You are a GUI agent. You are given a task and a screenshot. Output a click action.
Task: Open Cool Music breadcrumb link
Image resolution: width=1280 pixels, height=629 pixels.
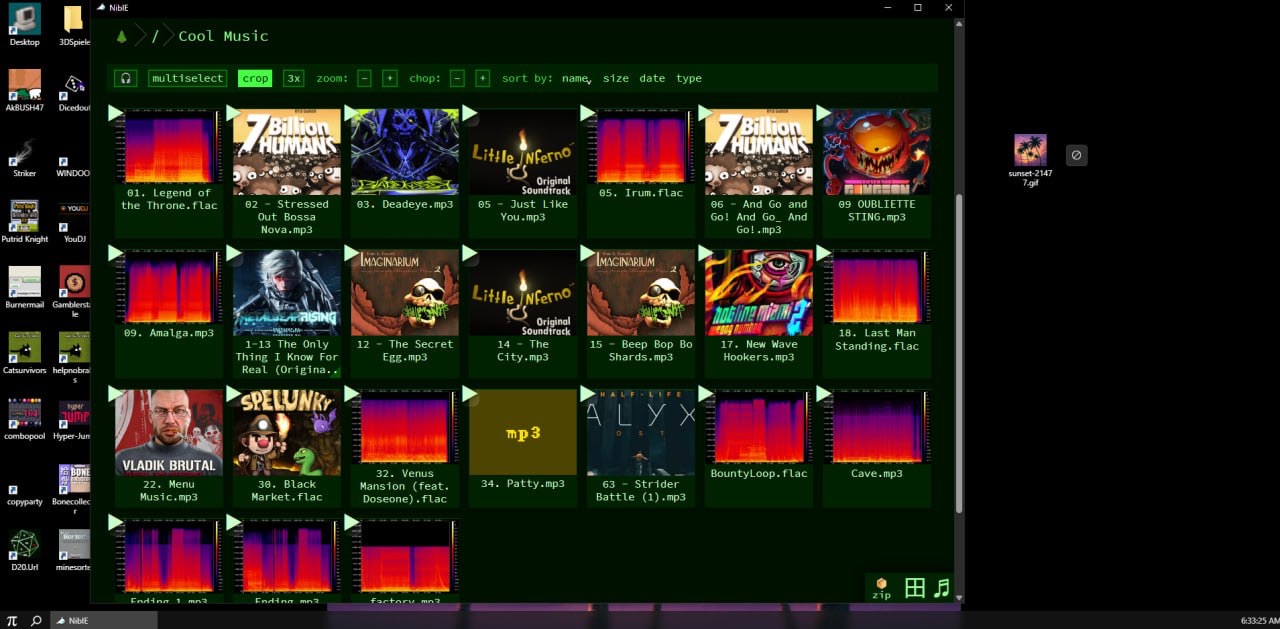coord(223,36)
